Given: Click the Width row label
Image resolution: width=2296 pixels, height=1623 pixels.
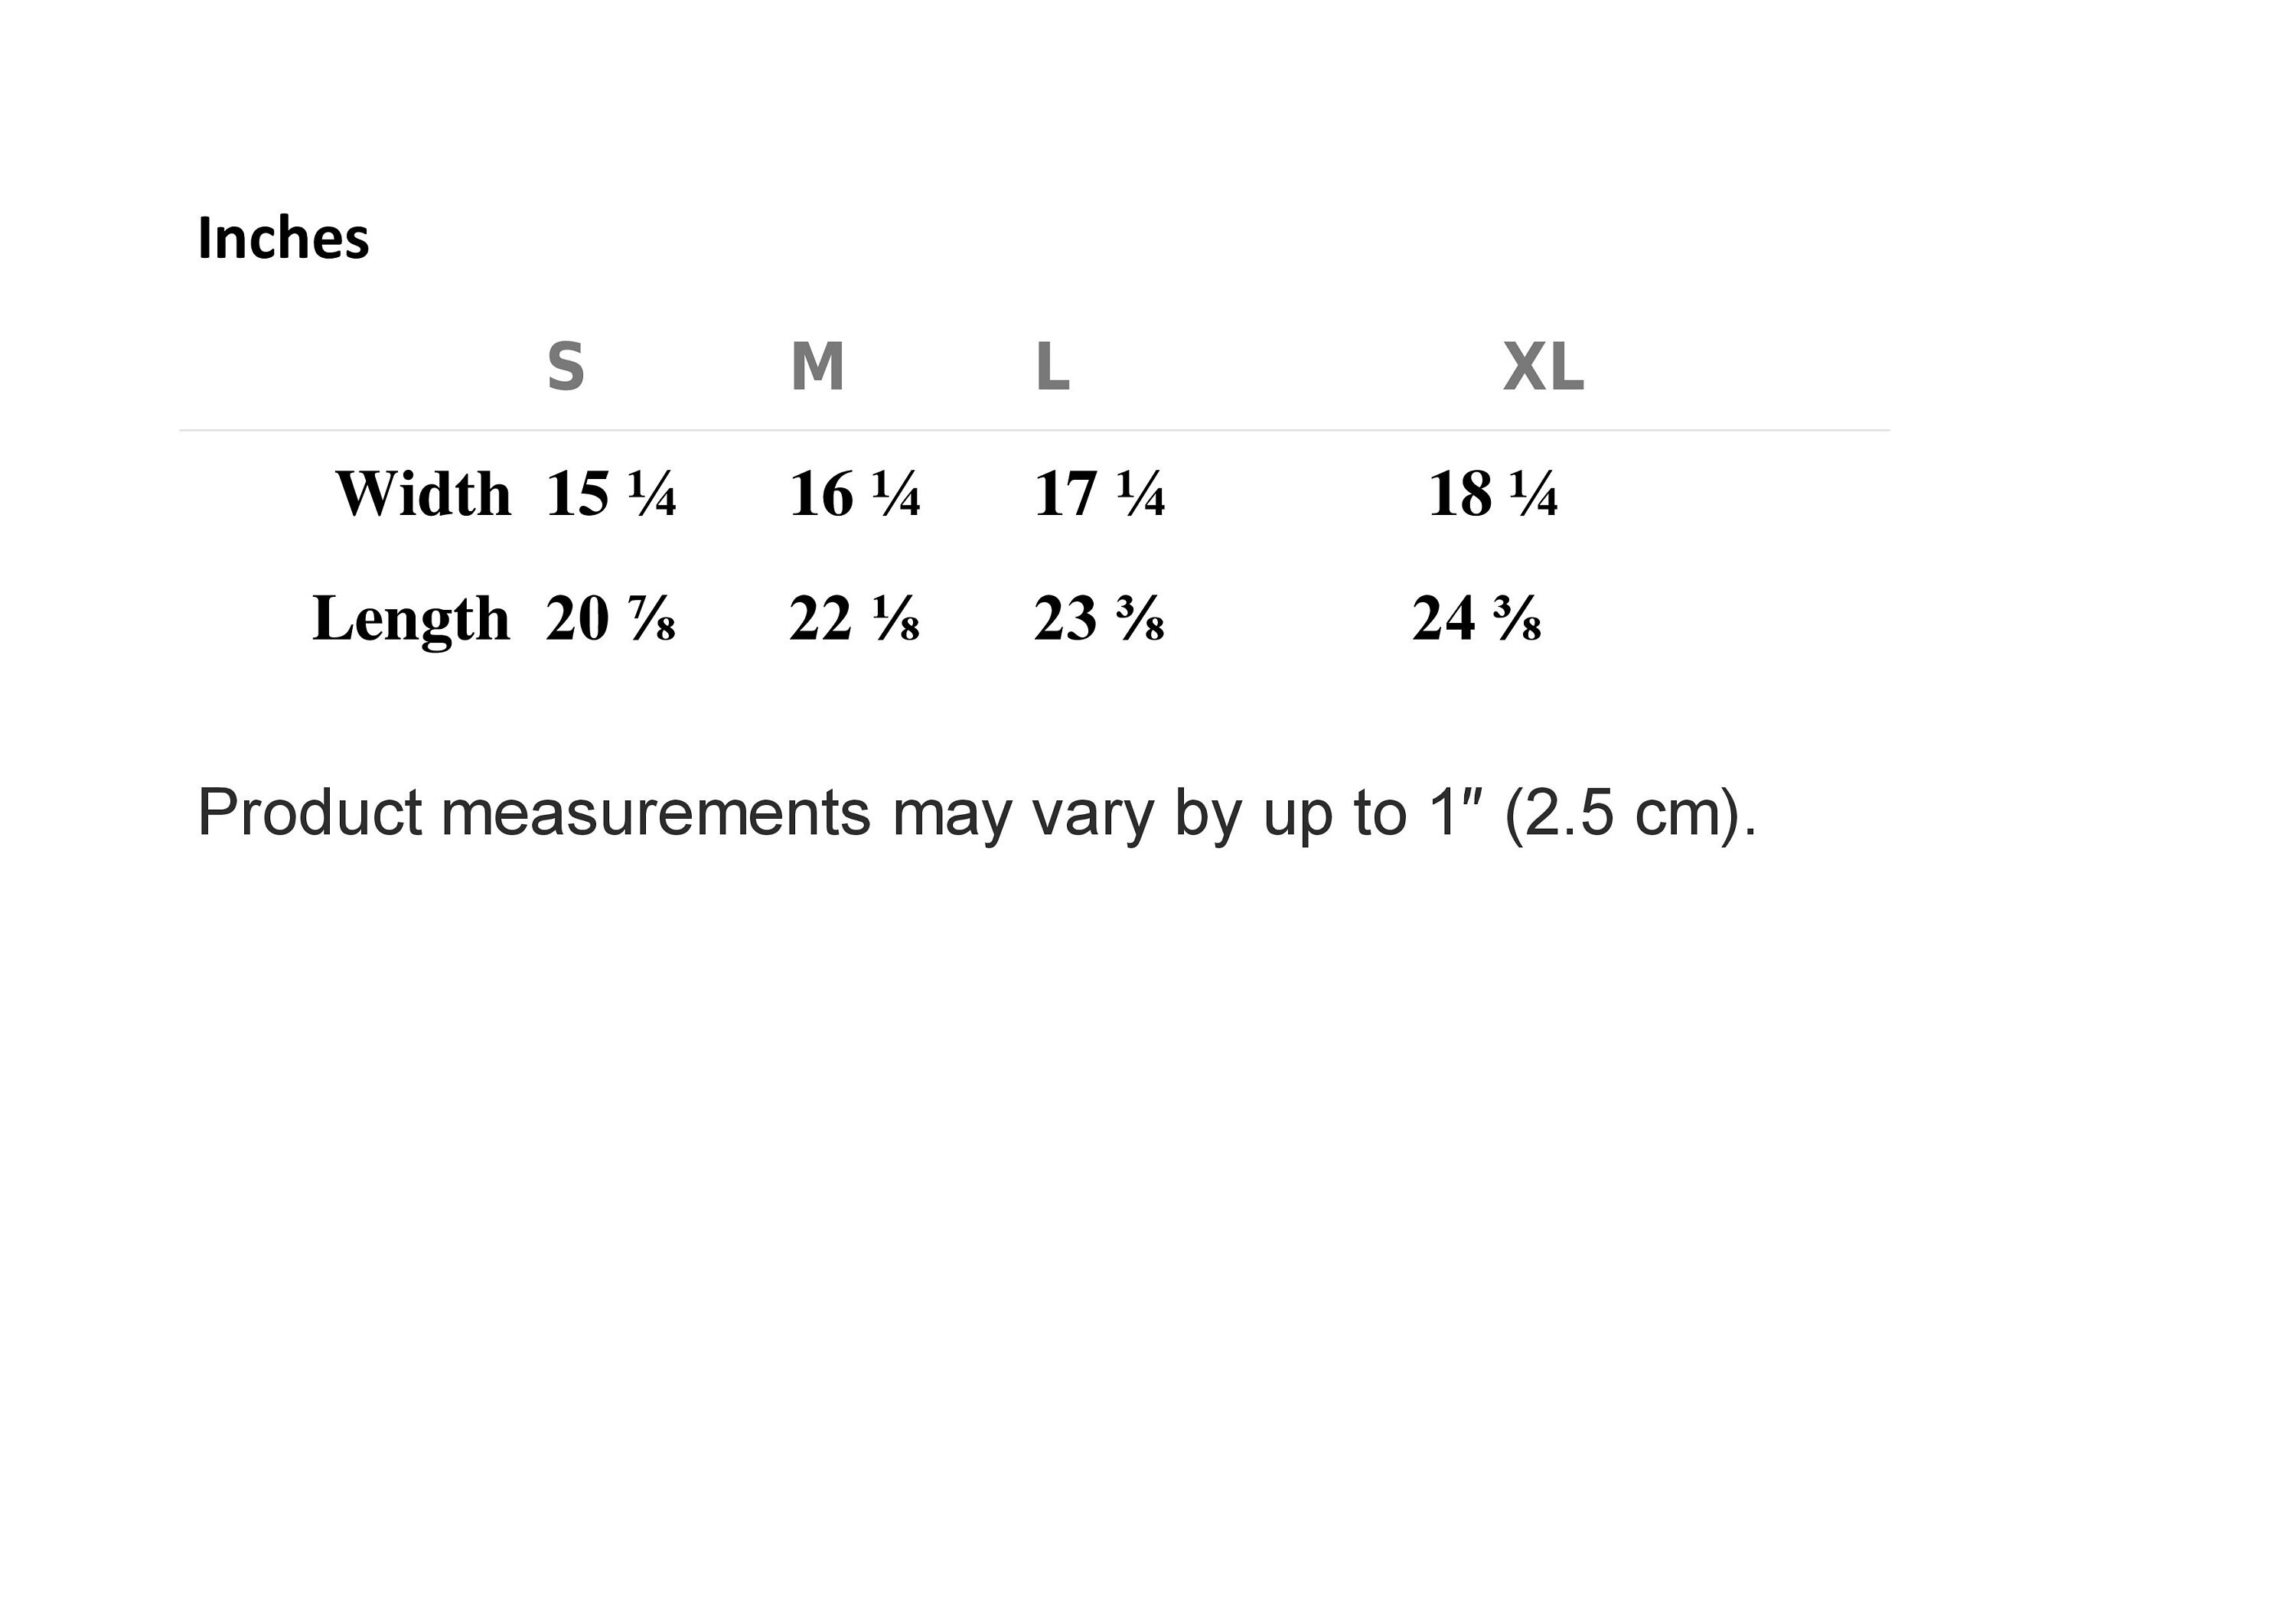Looking at the screenshot, I should 423,493.
